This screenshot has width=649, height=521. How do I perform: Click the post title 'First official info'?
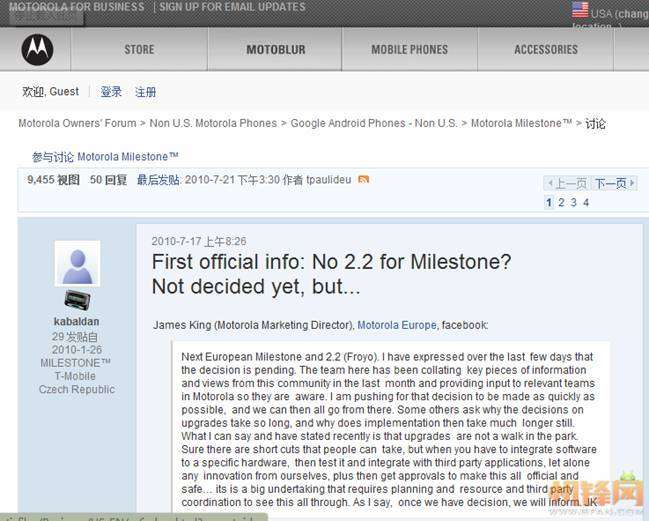(x=332, y=274)
